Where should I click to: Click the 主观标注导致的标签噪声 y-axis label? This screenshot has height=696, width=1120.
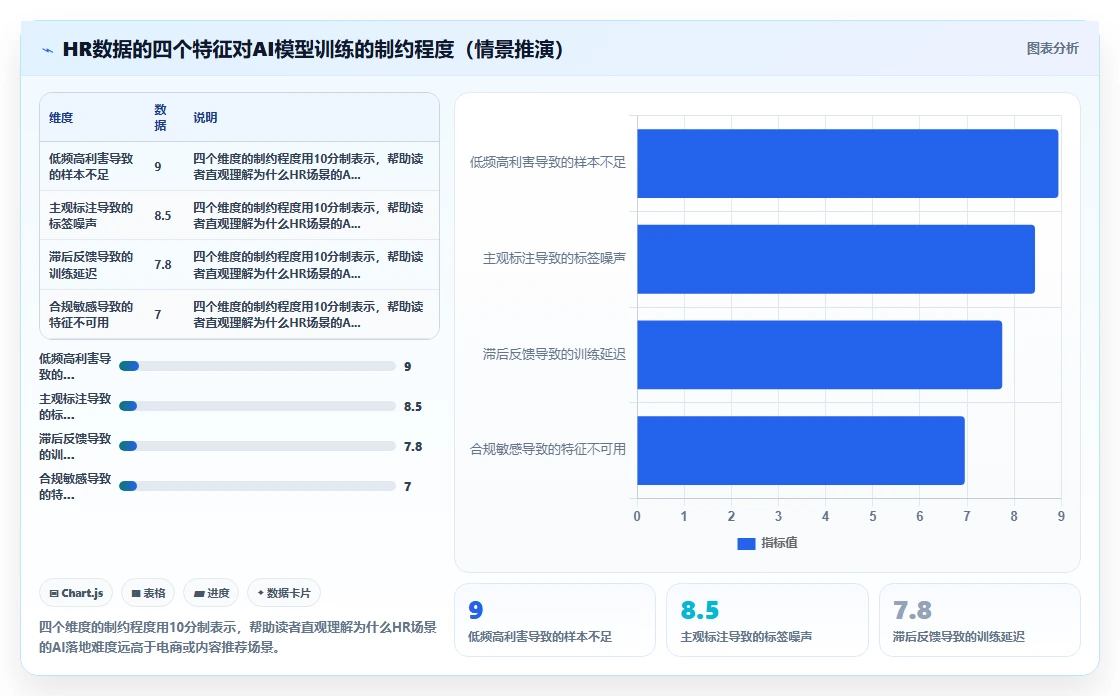(x=554, y=259)
